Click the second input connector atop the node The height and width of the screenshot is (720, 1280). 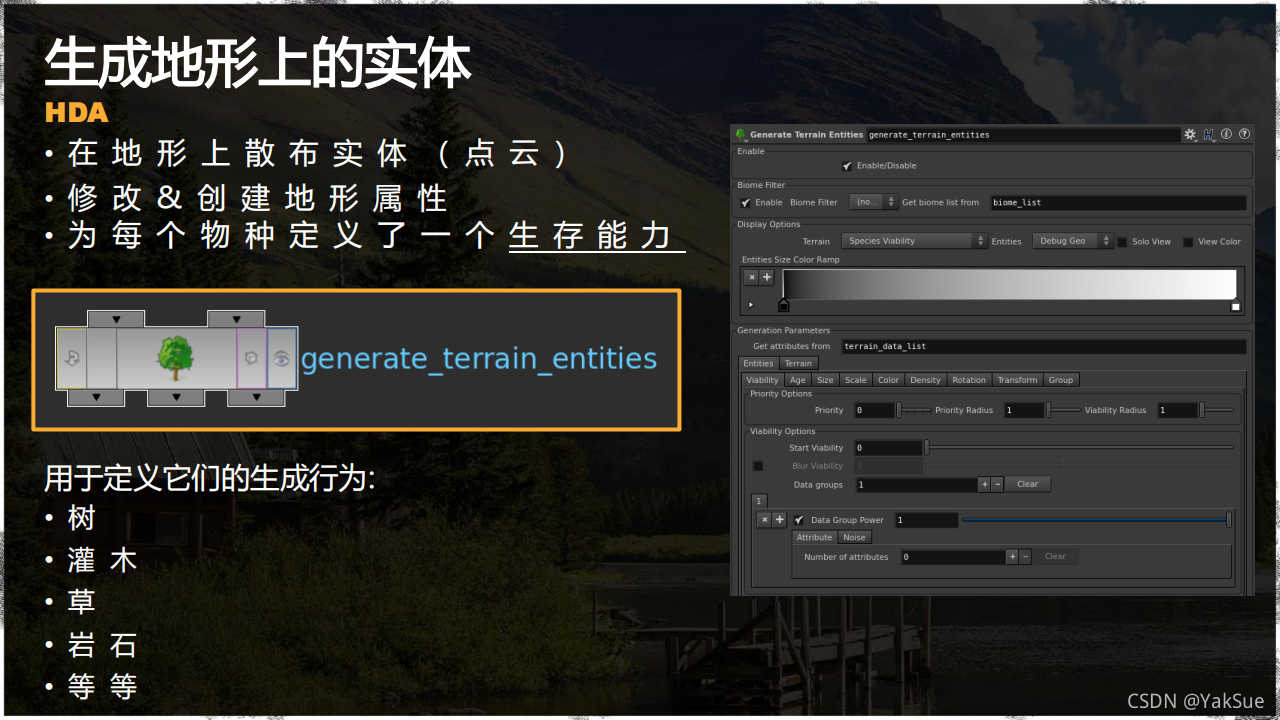coord(236,319)
